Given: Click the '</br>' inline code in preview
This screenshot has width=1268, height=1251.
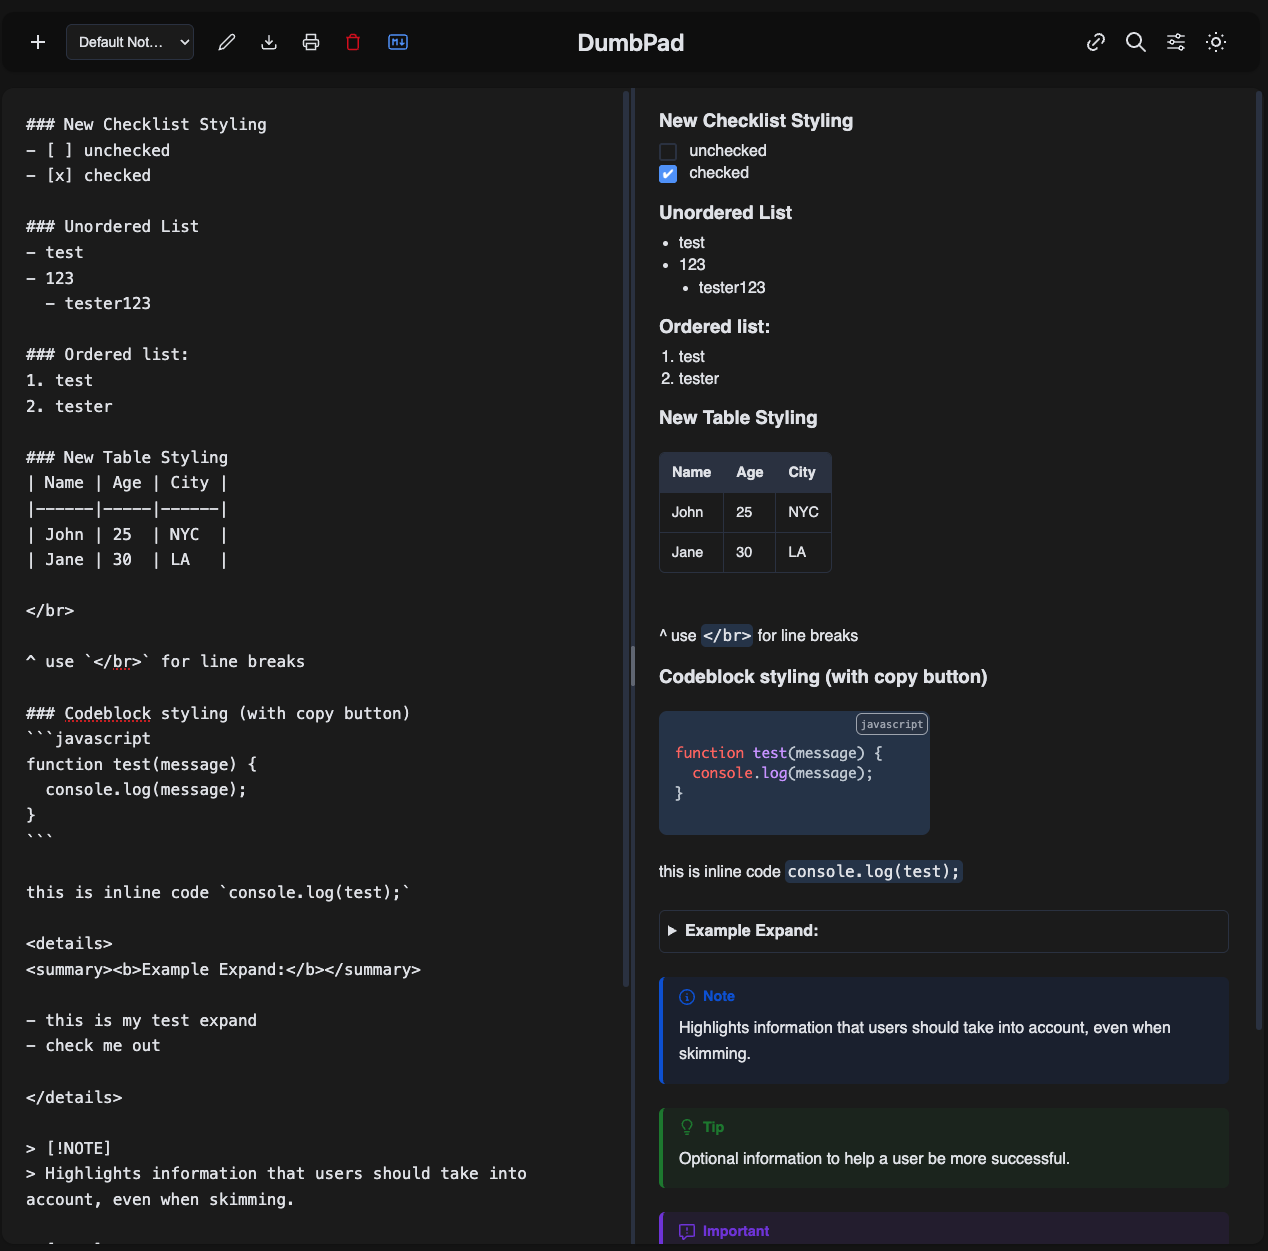Looking at the screenshot, I should [x=727, y=636].
